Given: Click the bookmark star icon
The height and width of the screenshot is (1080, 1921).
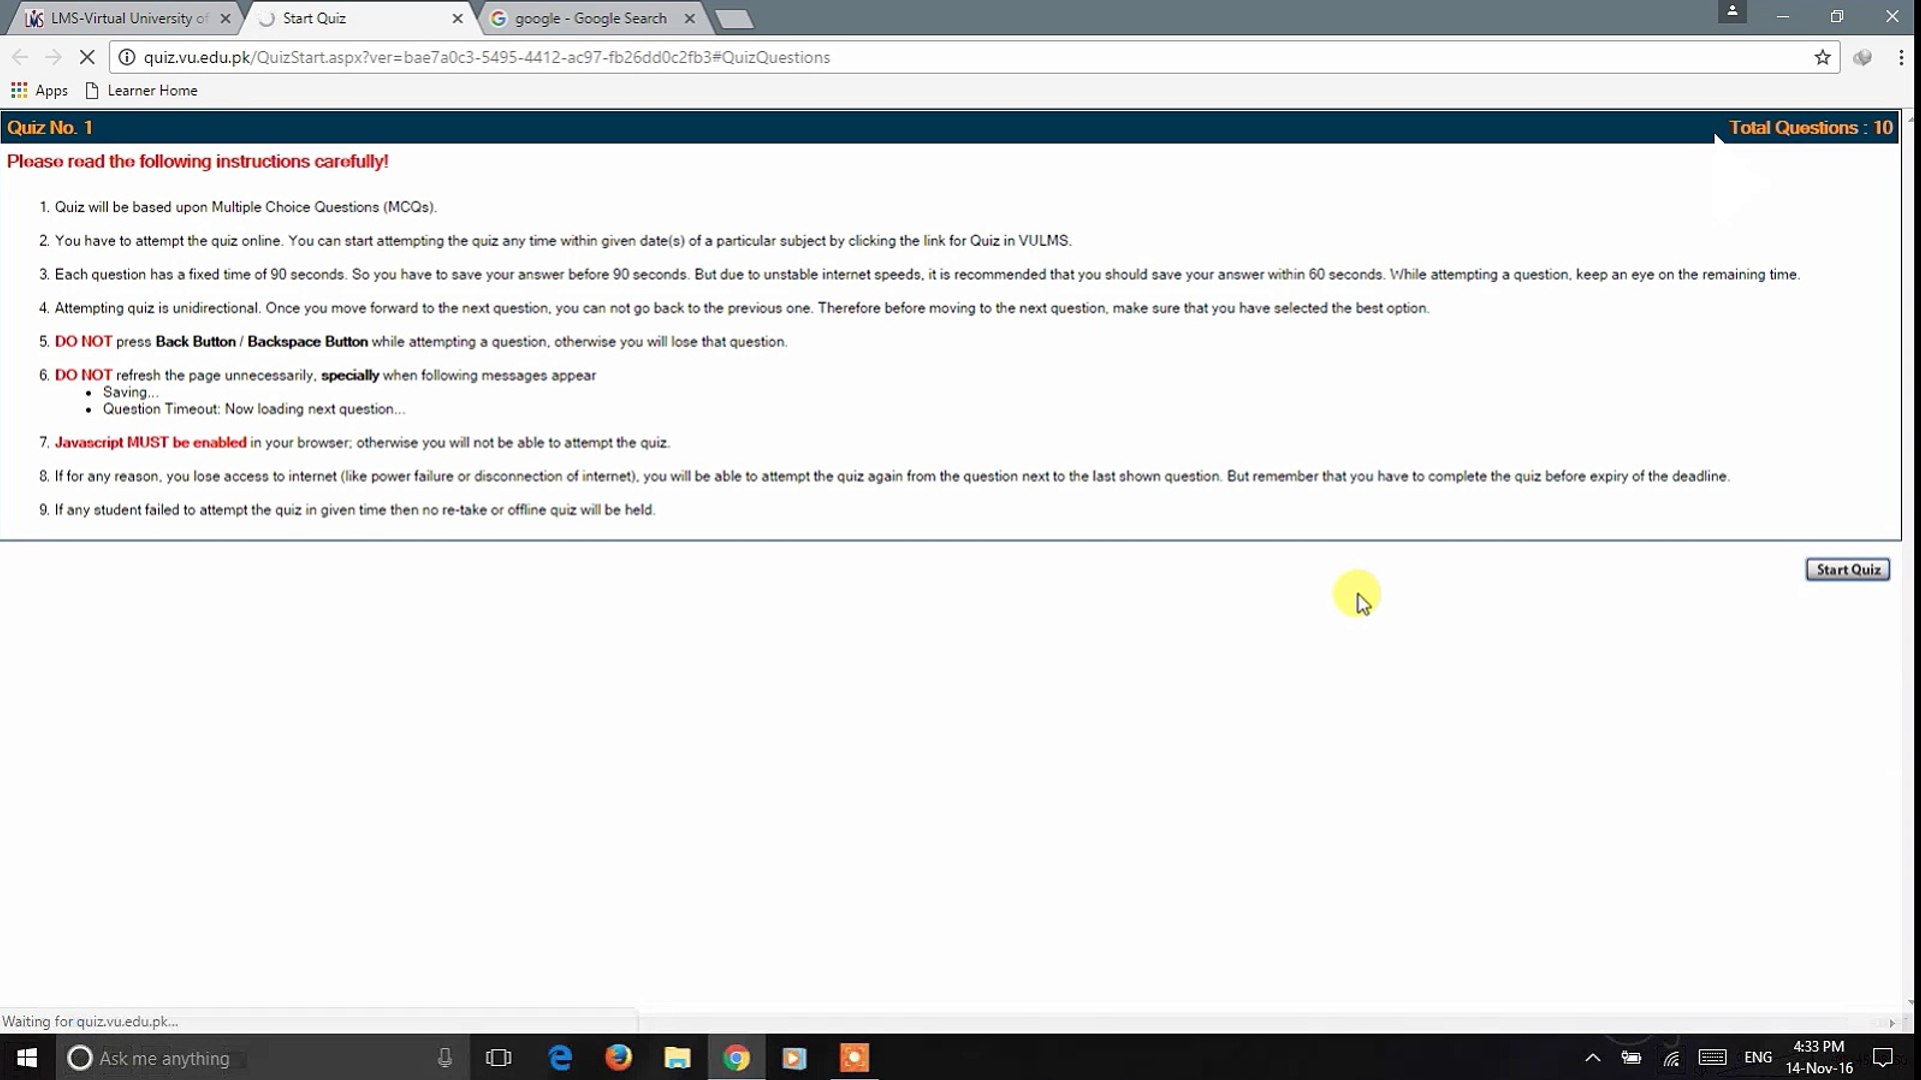Looking at the screenshot, I should 1822,57.
